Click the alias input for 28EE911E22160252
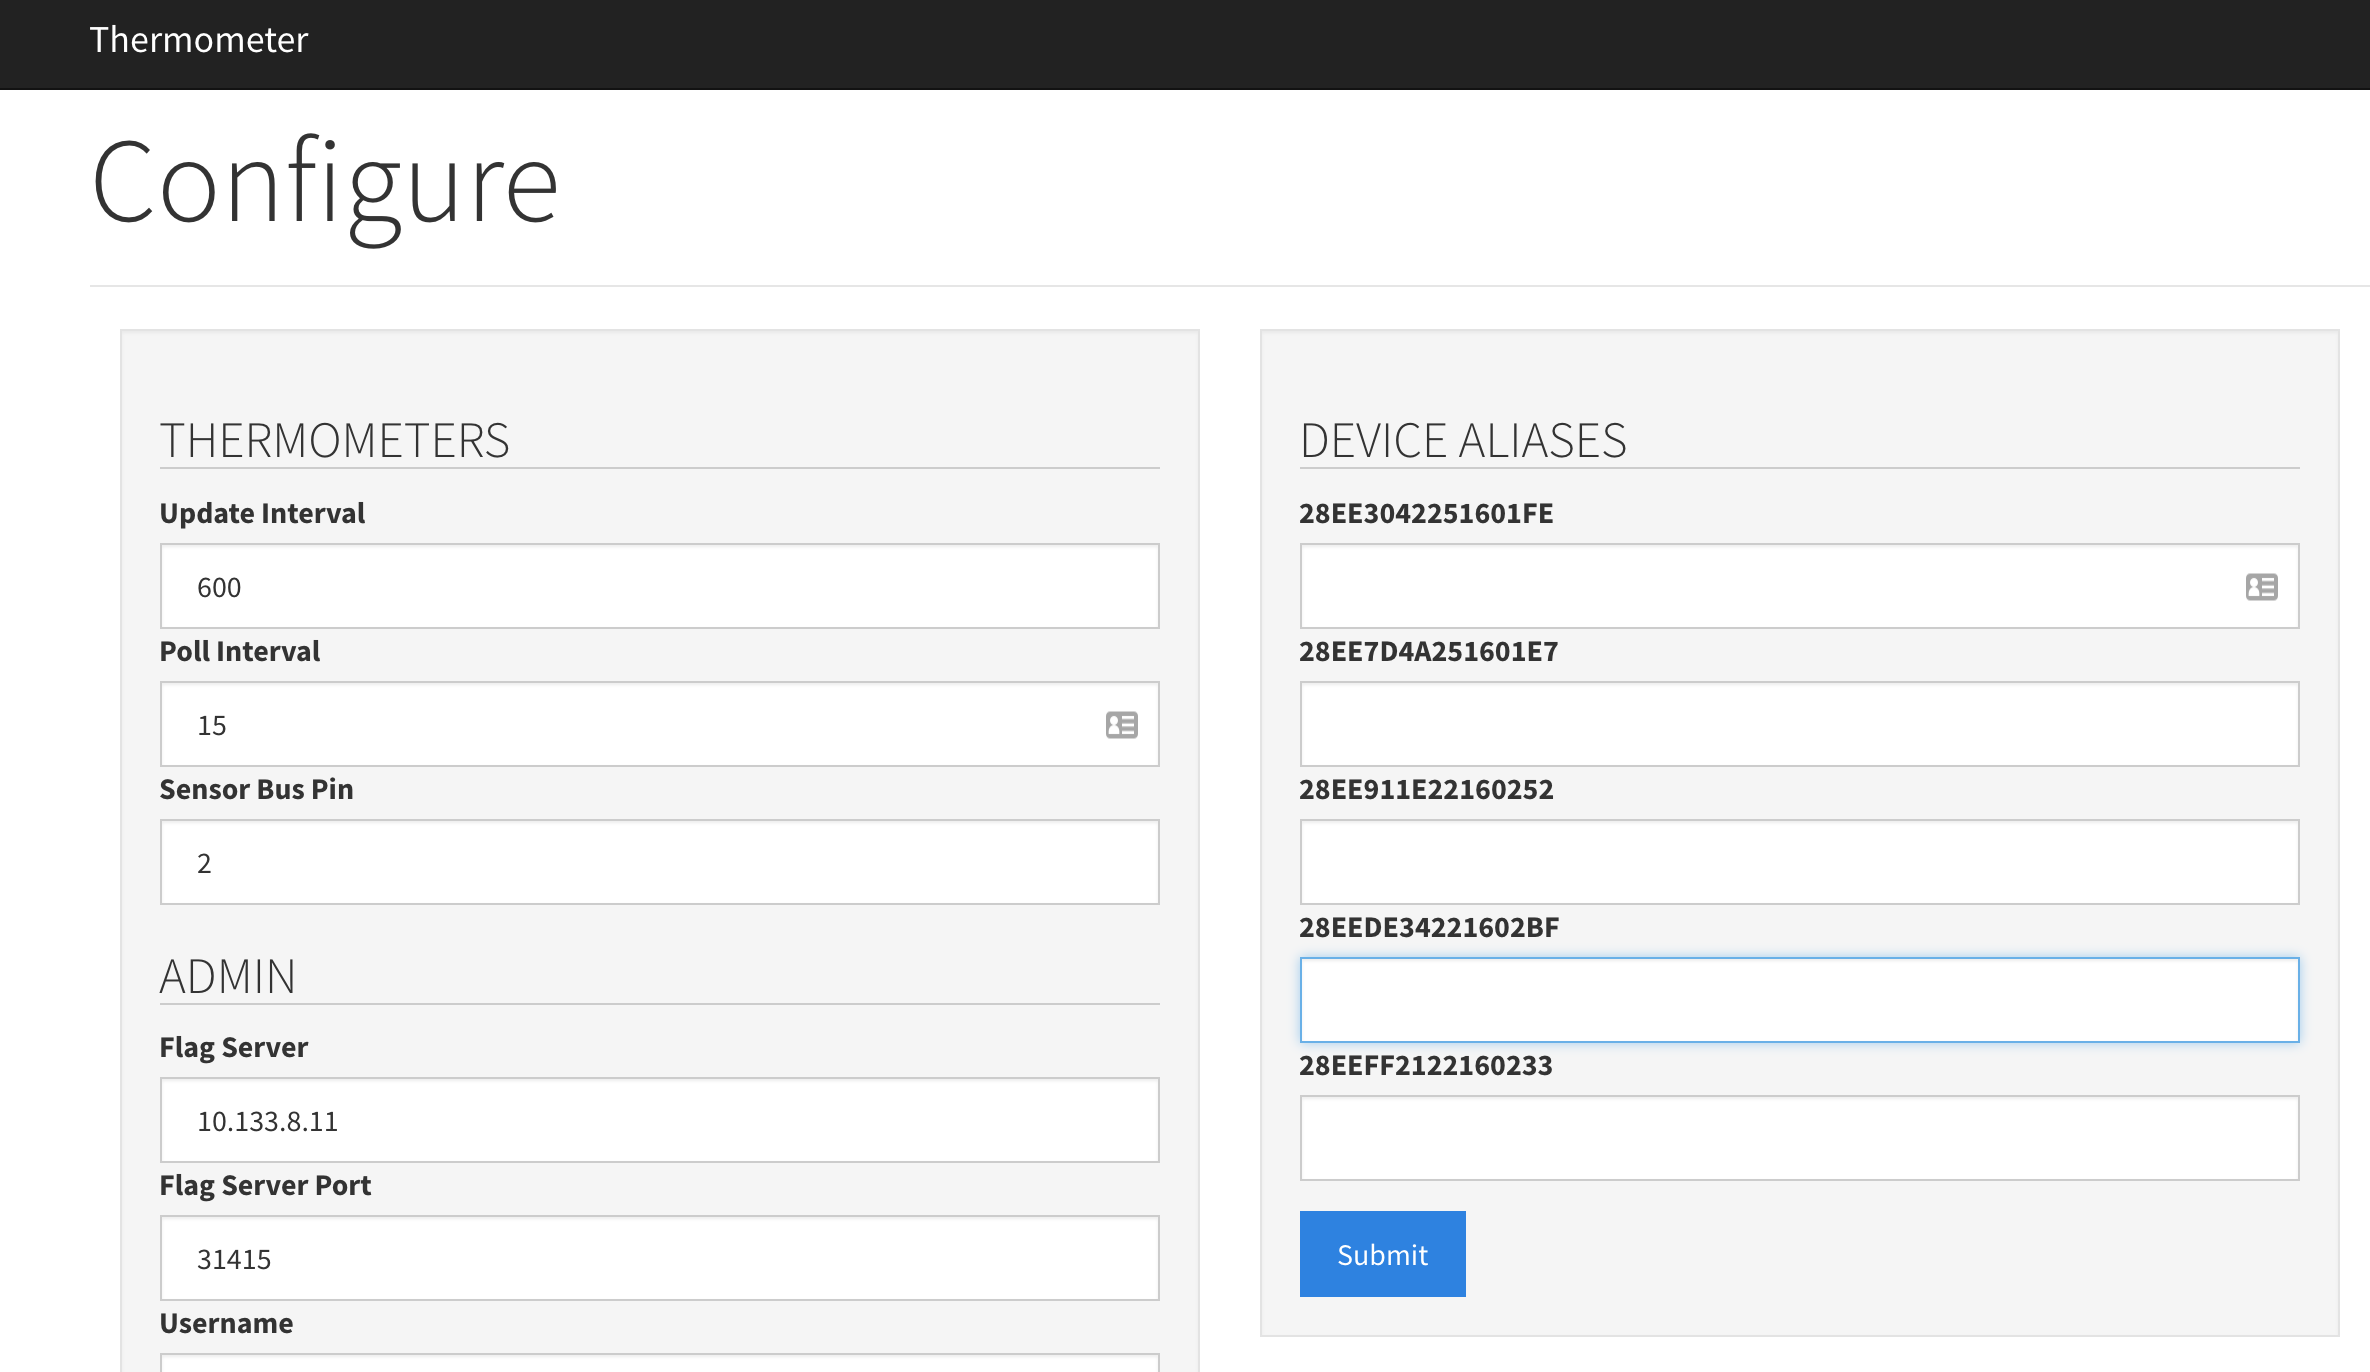 click(1798, 862)
